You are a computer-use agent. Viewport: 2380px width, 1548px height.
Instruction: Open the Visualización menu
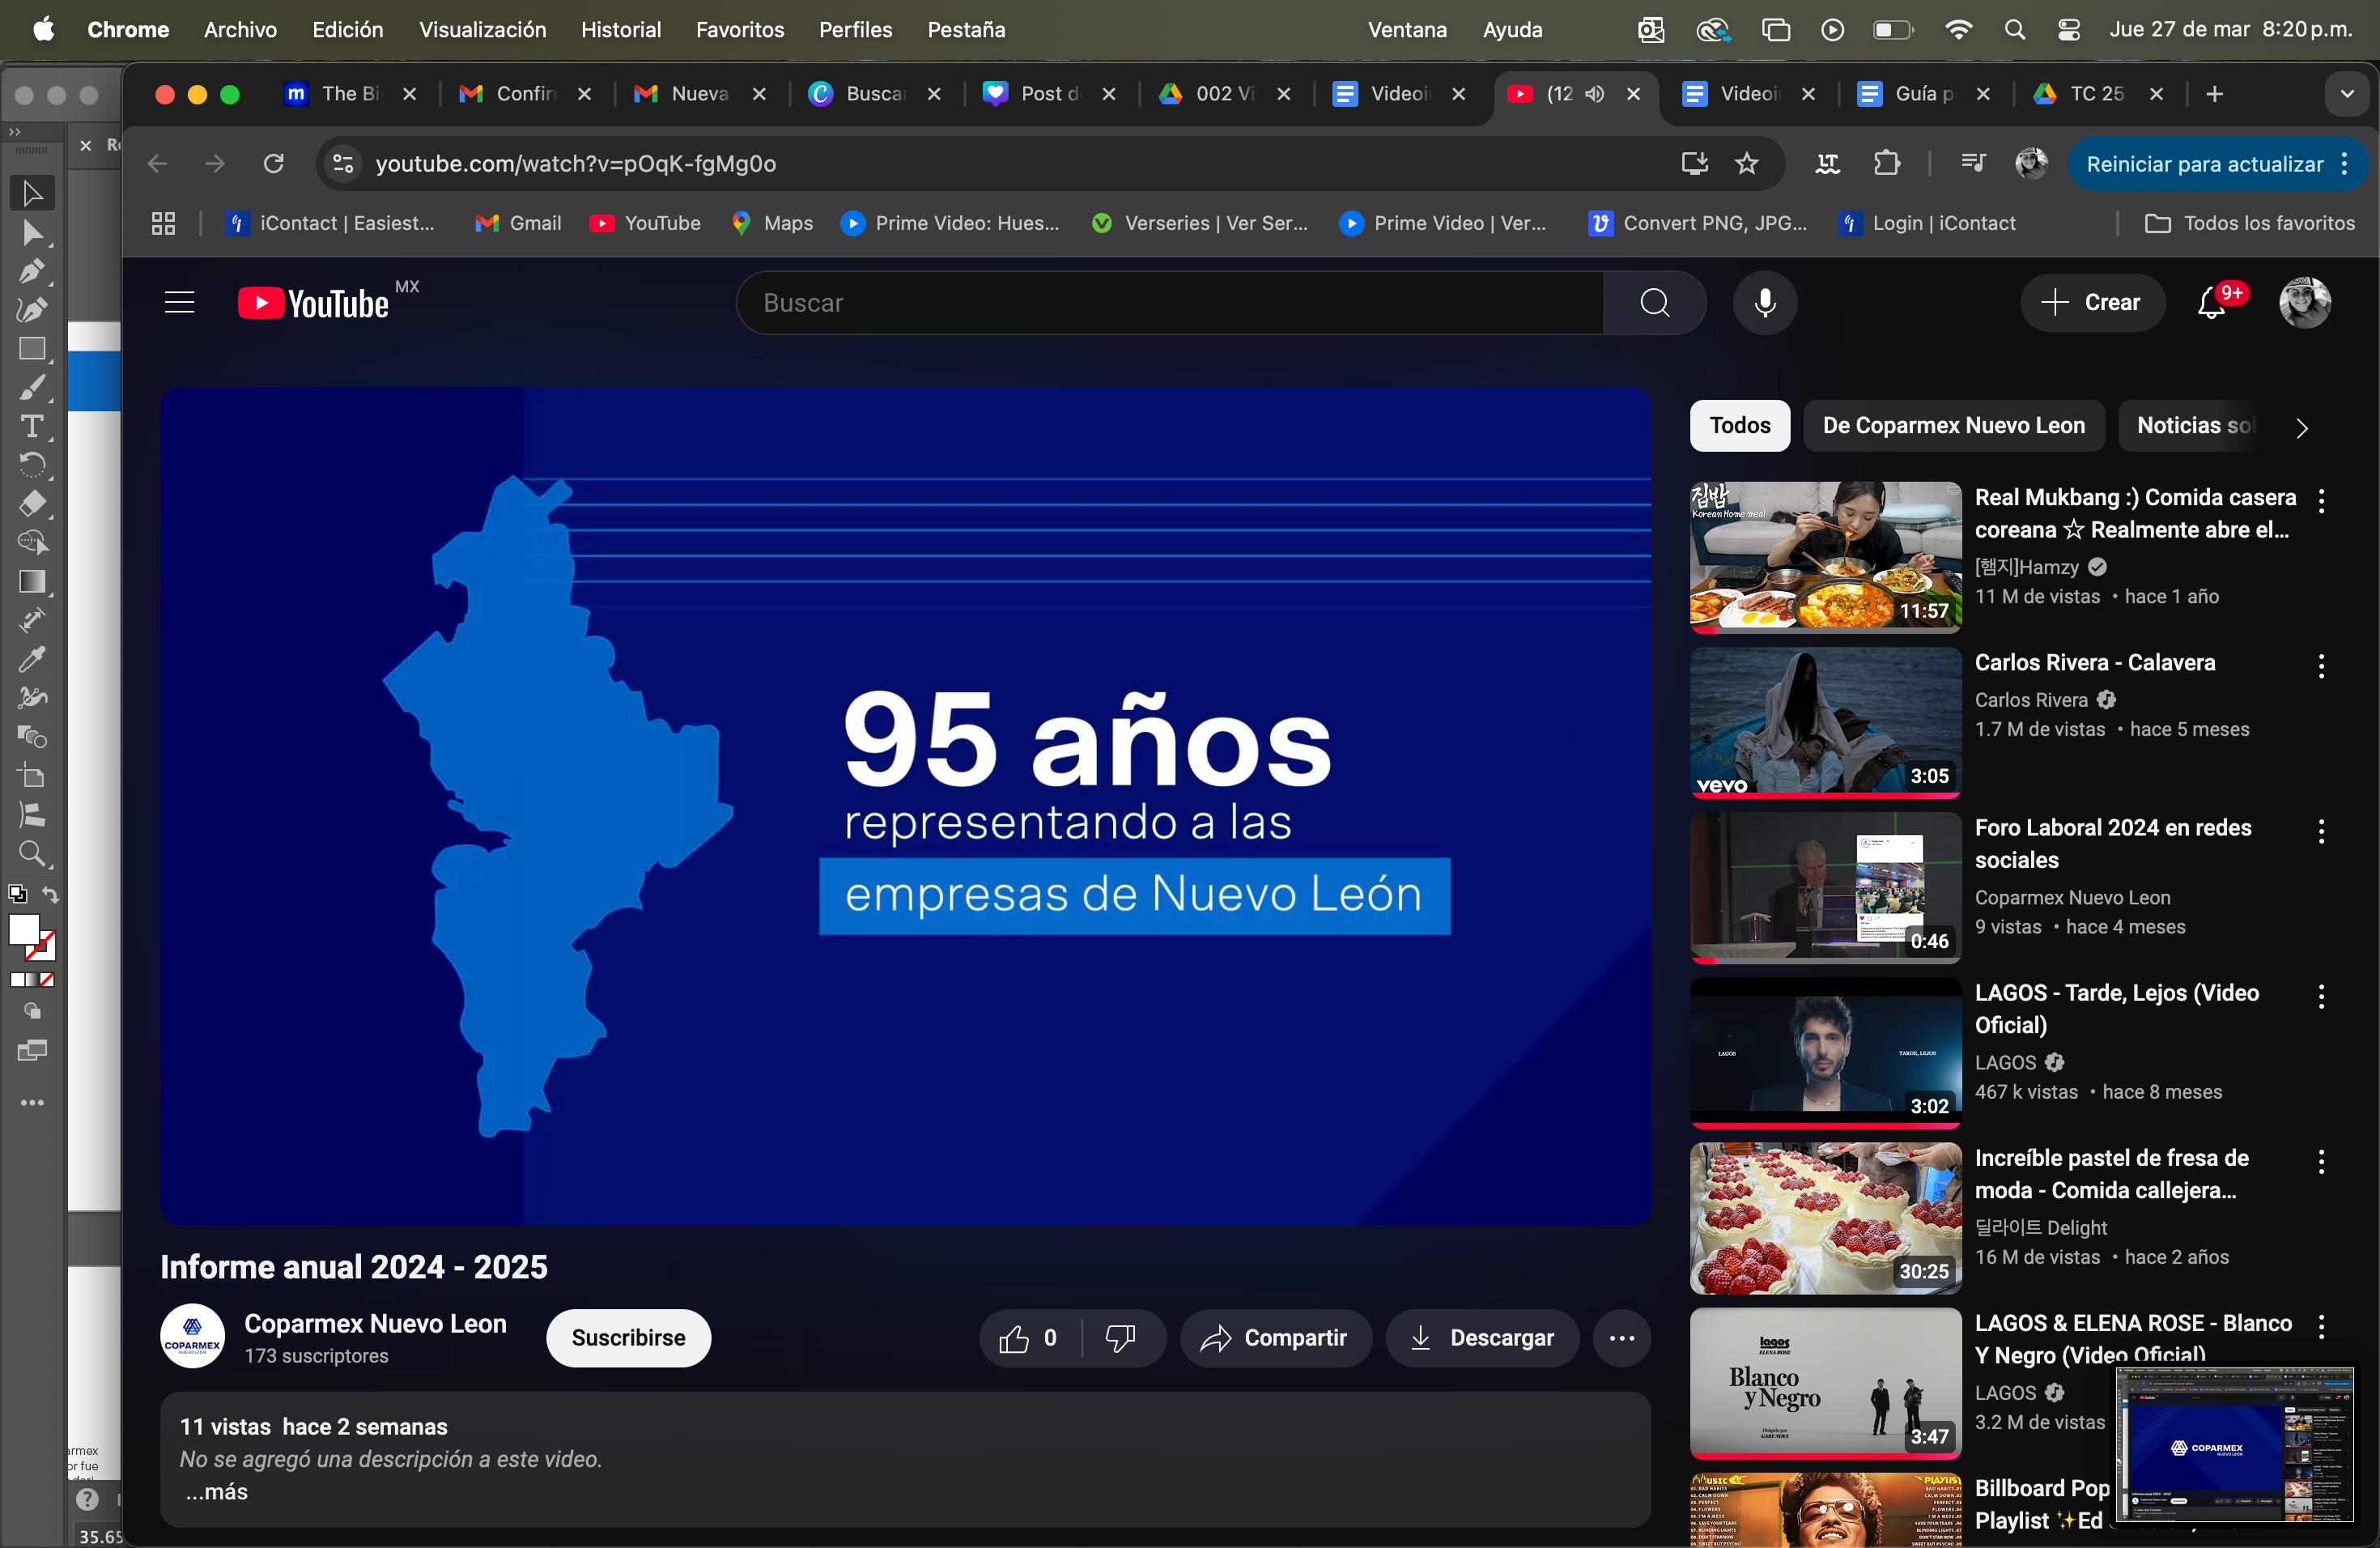click(482, 30)
